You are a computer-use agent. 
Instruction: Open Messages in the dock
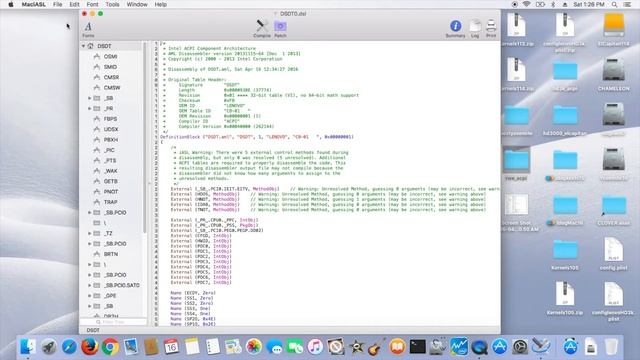coord(274,347)
